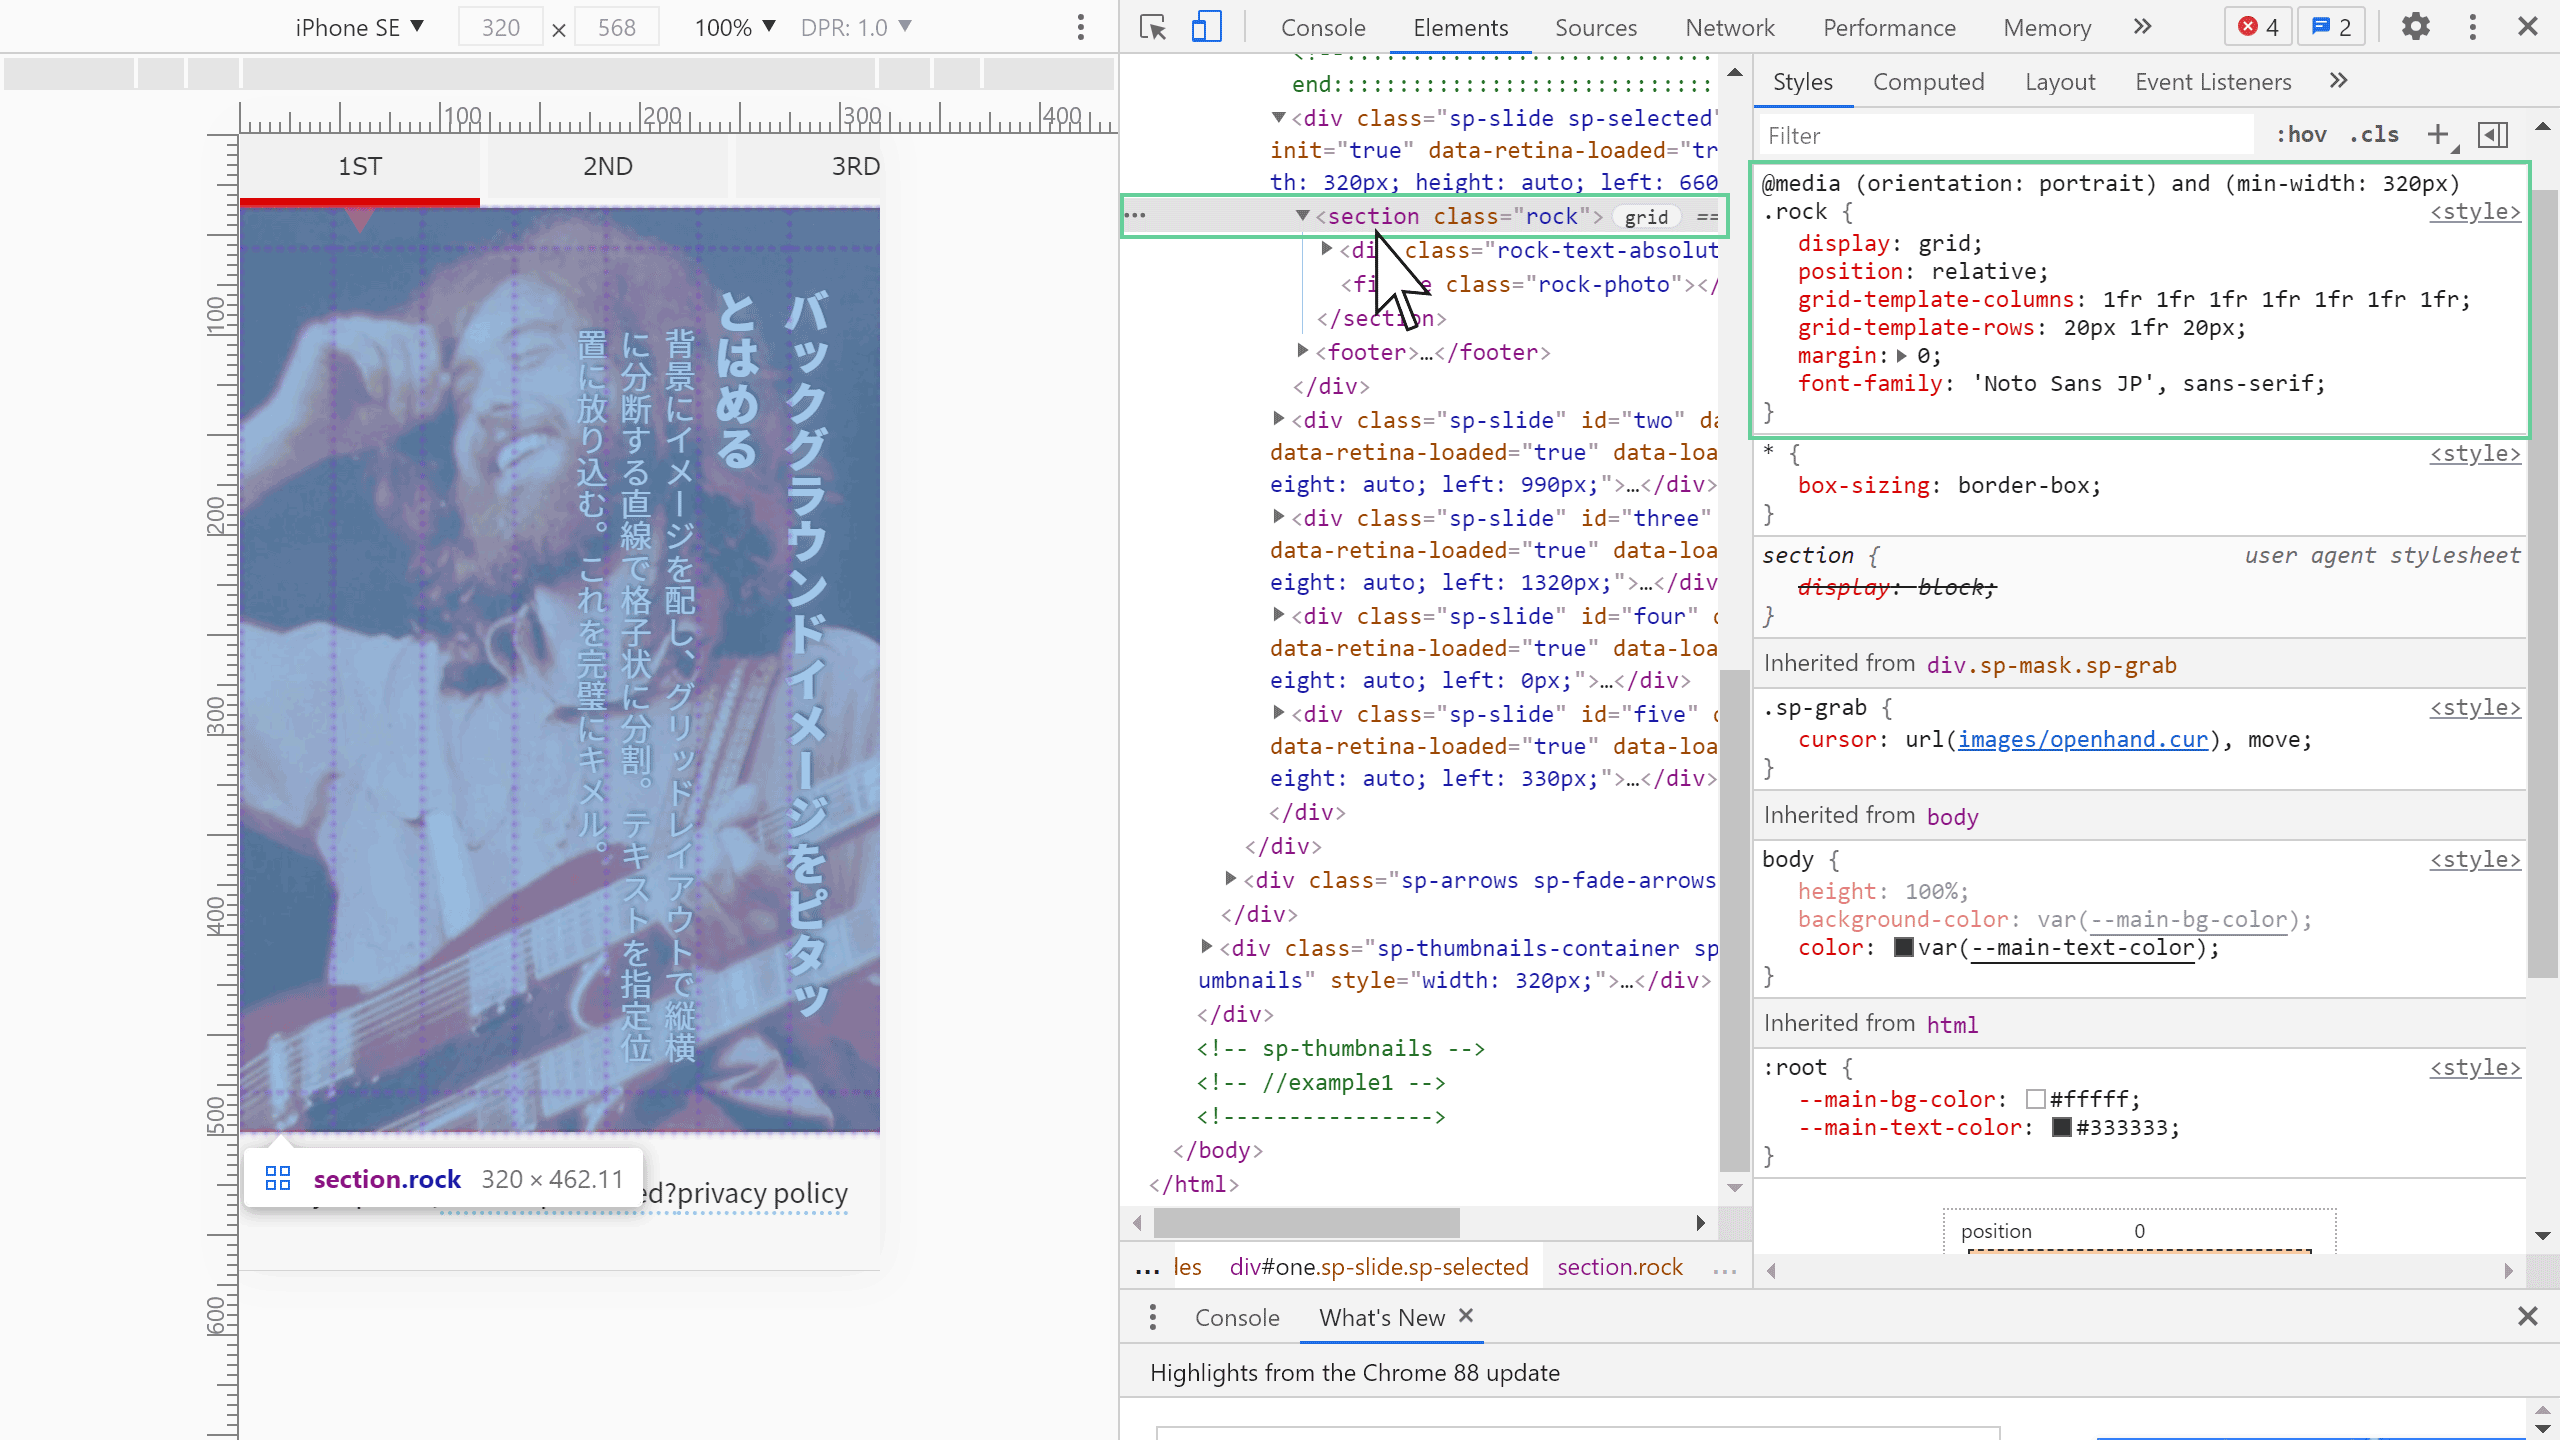Activate the inspect element picker icon
2560x1440 pixels.
tap(1153, 27)
